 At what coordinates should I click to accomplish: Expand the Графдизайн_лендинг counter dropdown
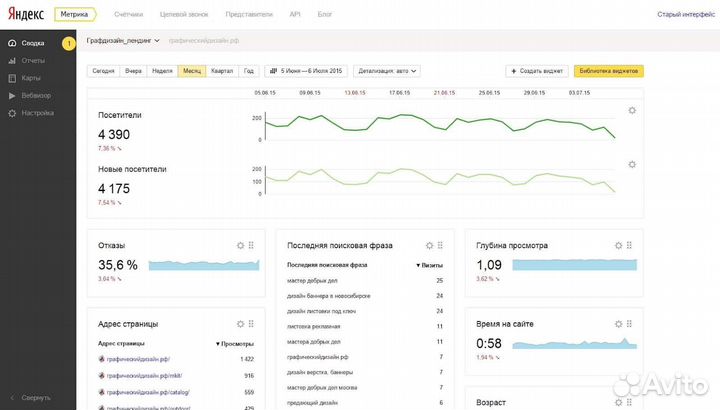pos(123,43)
